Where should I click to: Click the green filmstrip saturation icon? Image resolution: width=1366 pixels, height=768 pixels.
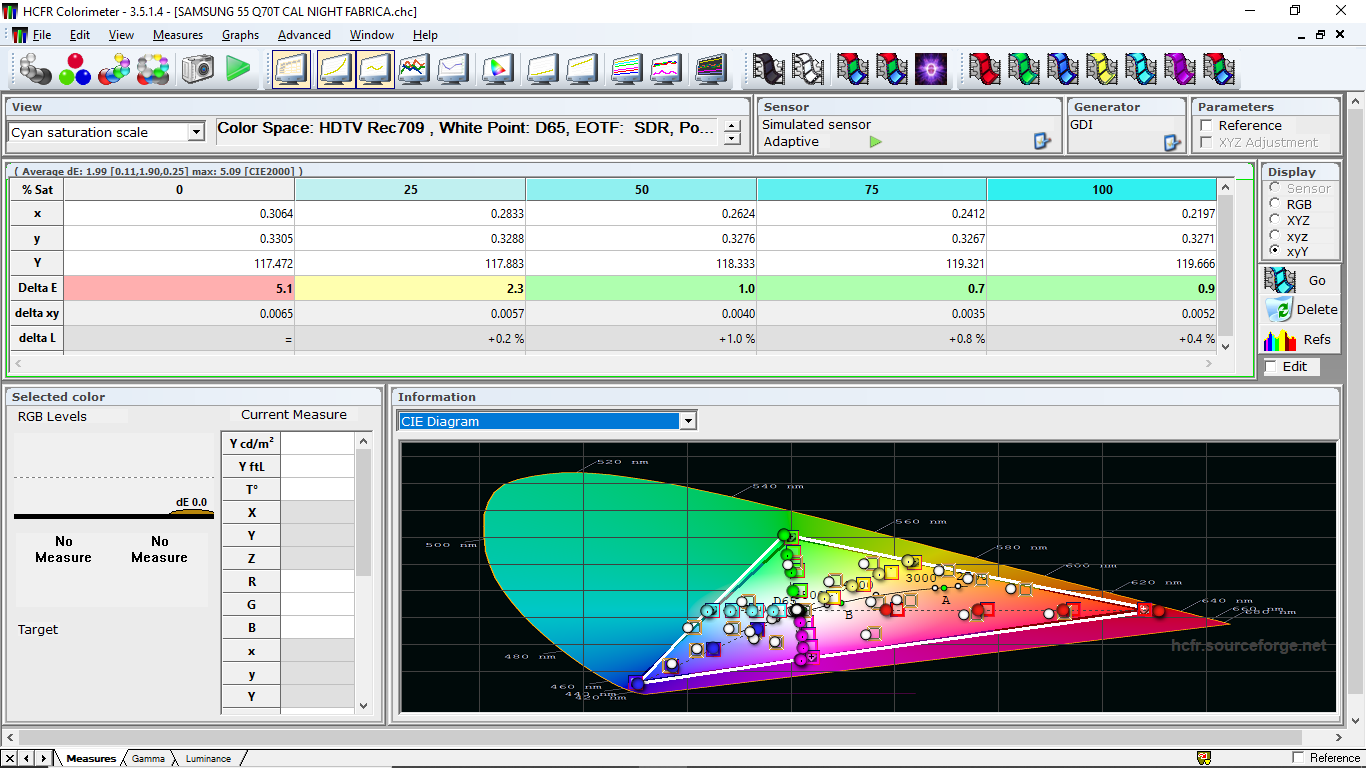click(1024, 69)
